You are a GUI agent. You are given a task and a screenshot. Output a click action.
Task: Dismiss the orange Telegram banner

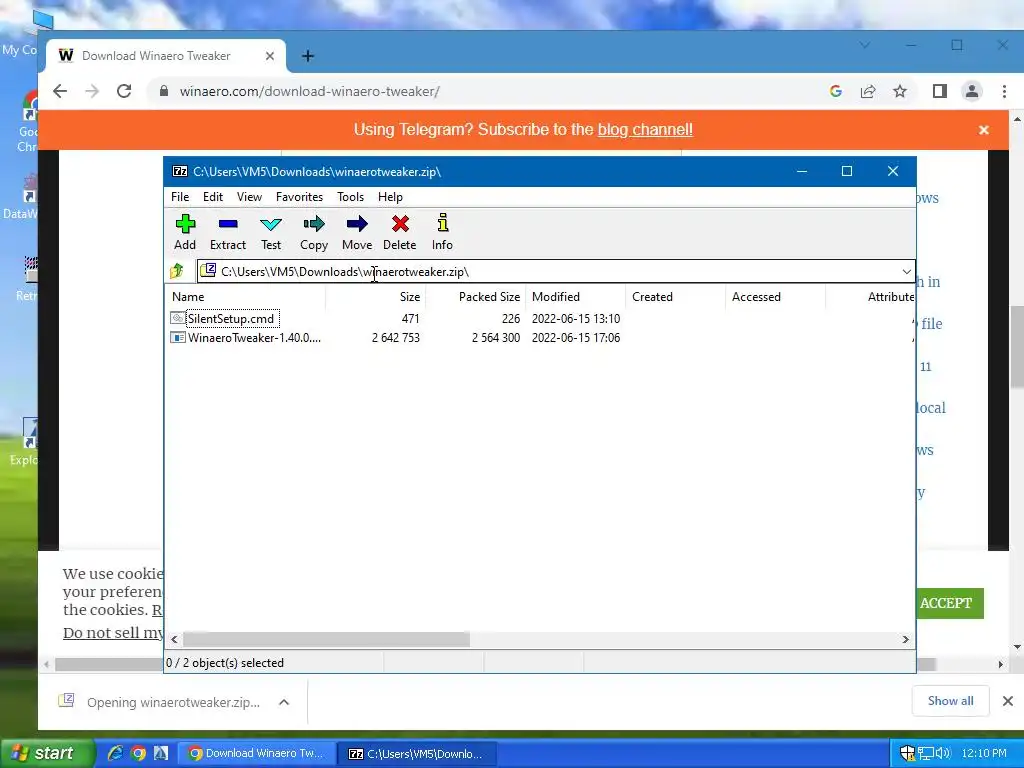(x=984, y=130)
